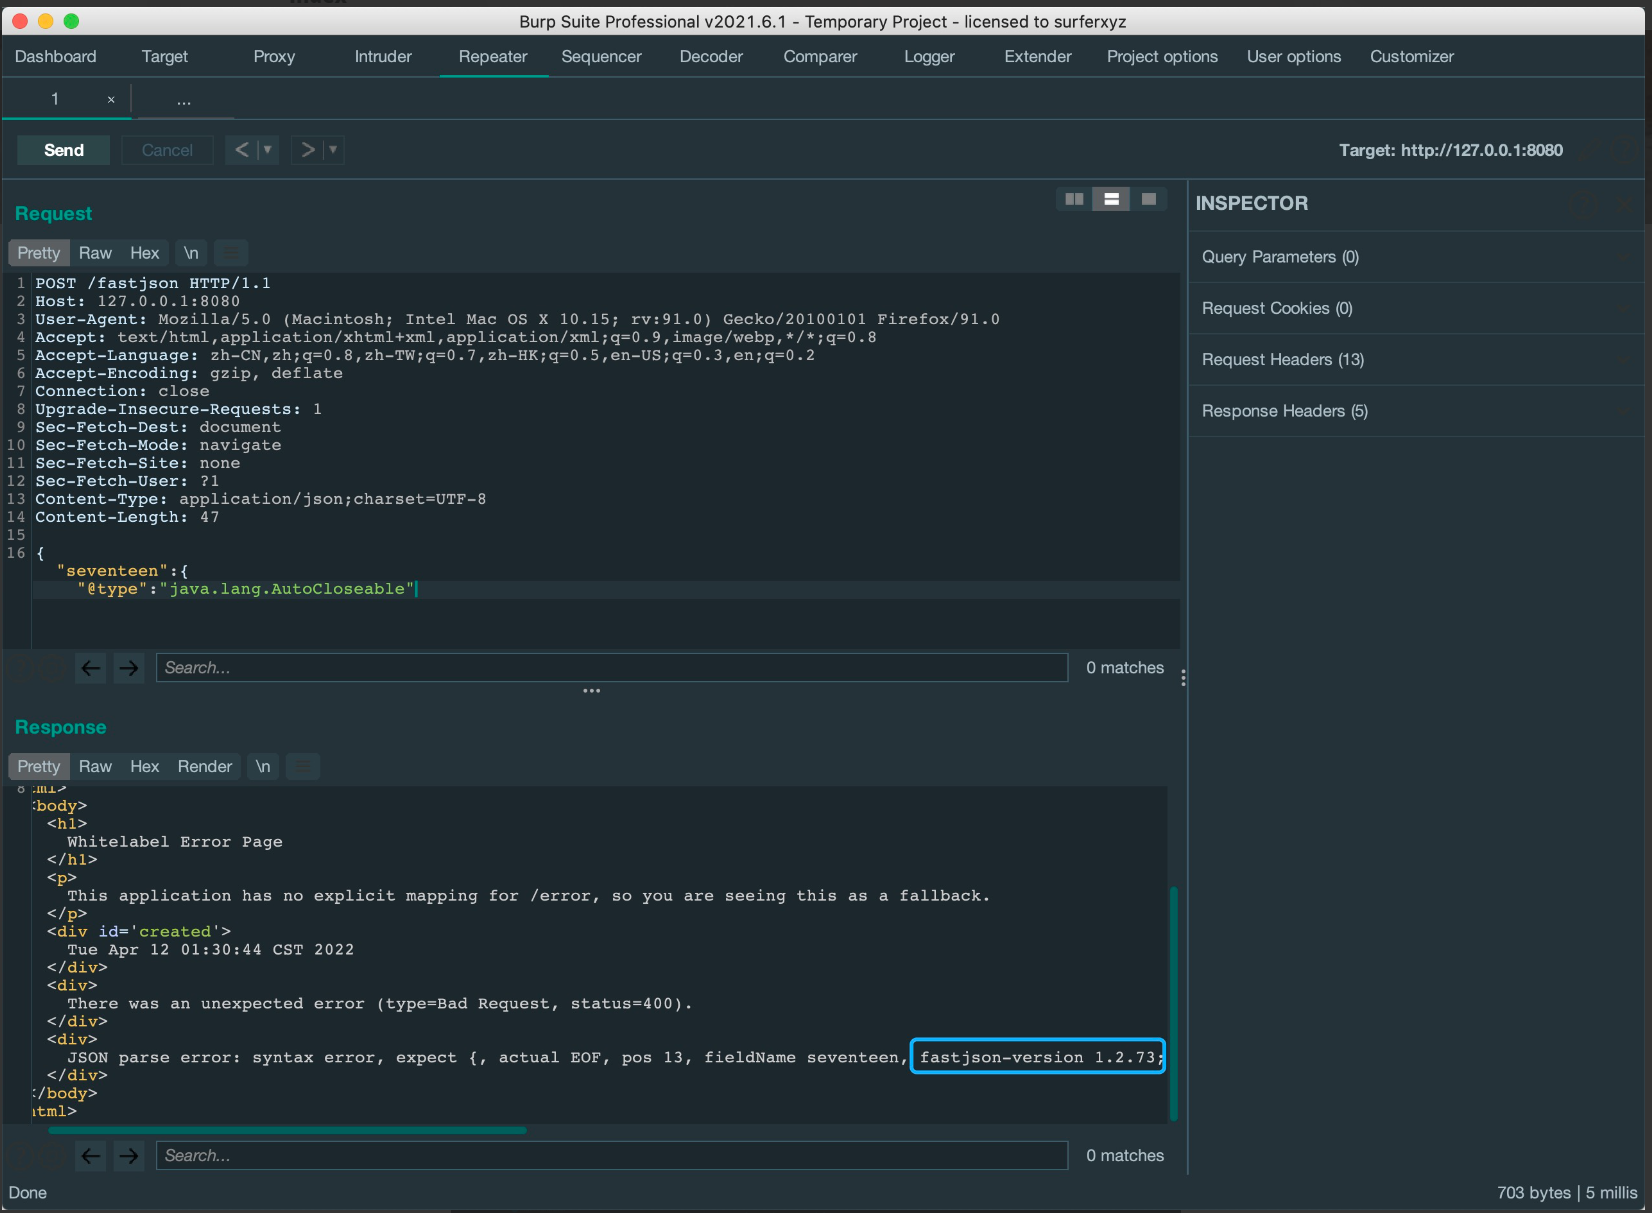The width and height of the screenshot is (1652, 1213).
Task: Select the top-bottom split layout icon
Action: point(1111,199)
